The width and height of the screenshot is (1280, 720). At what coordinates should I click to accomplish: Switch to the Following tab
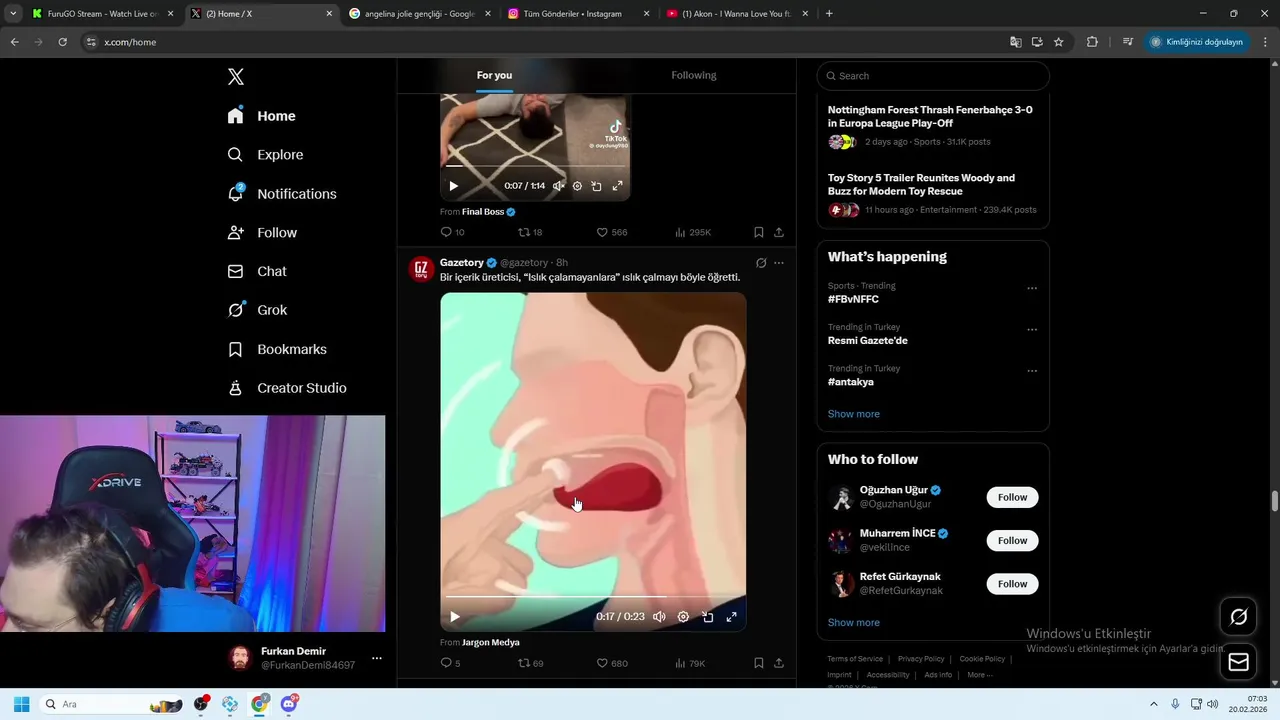(694, 76)
